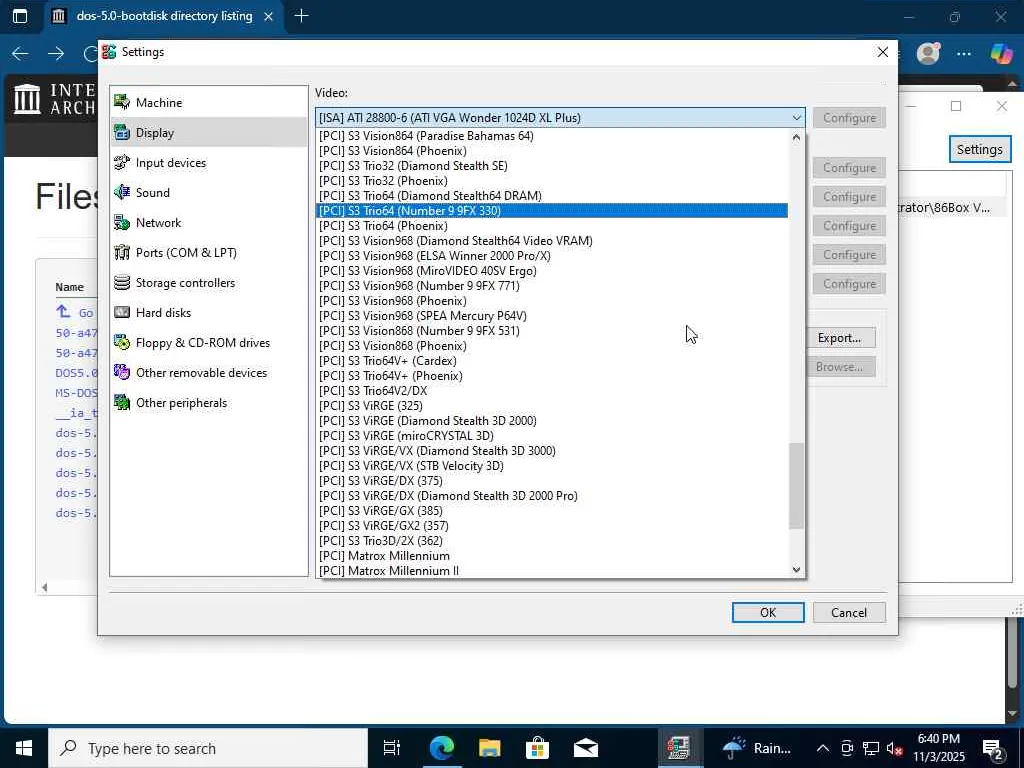
Task: Open the Edge profile avatar
Action: click(x=928, y=54)
